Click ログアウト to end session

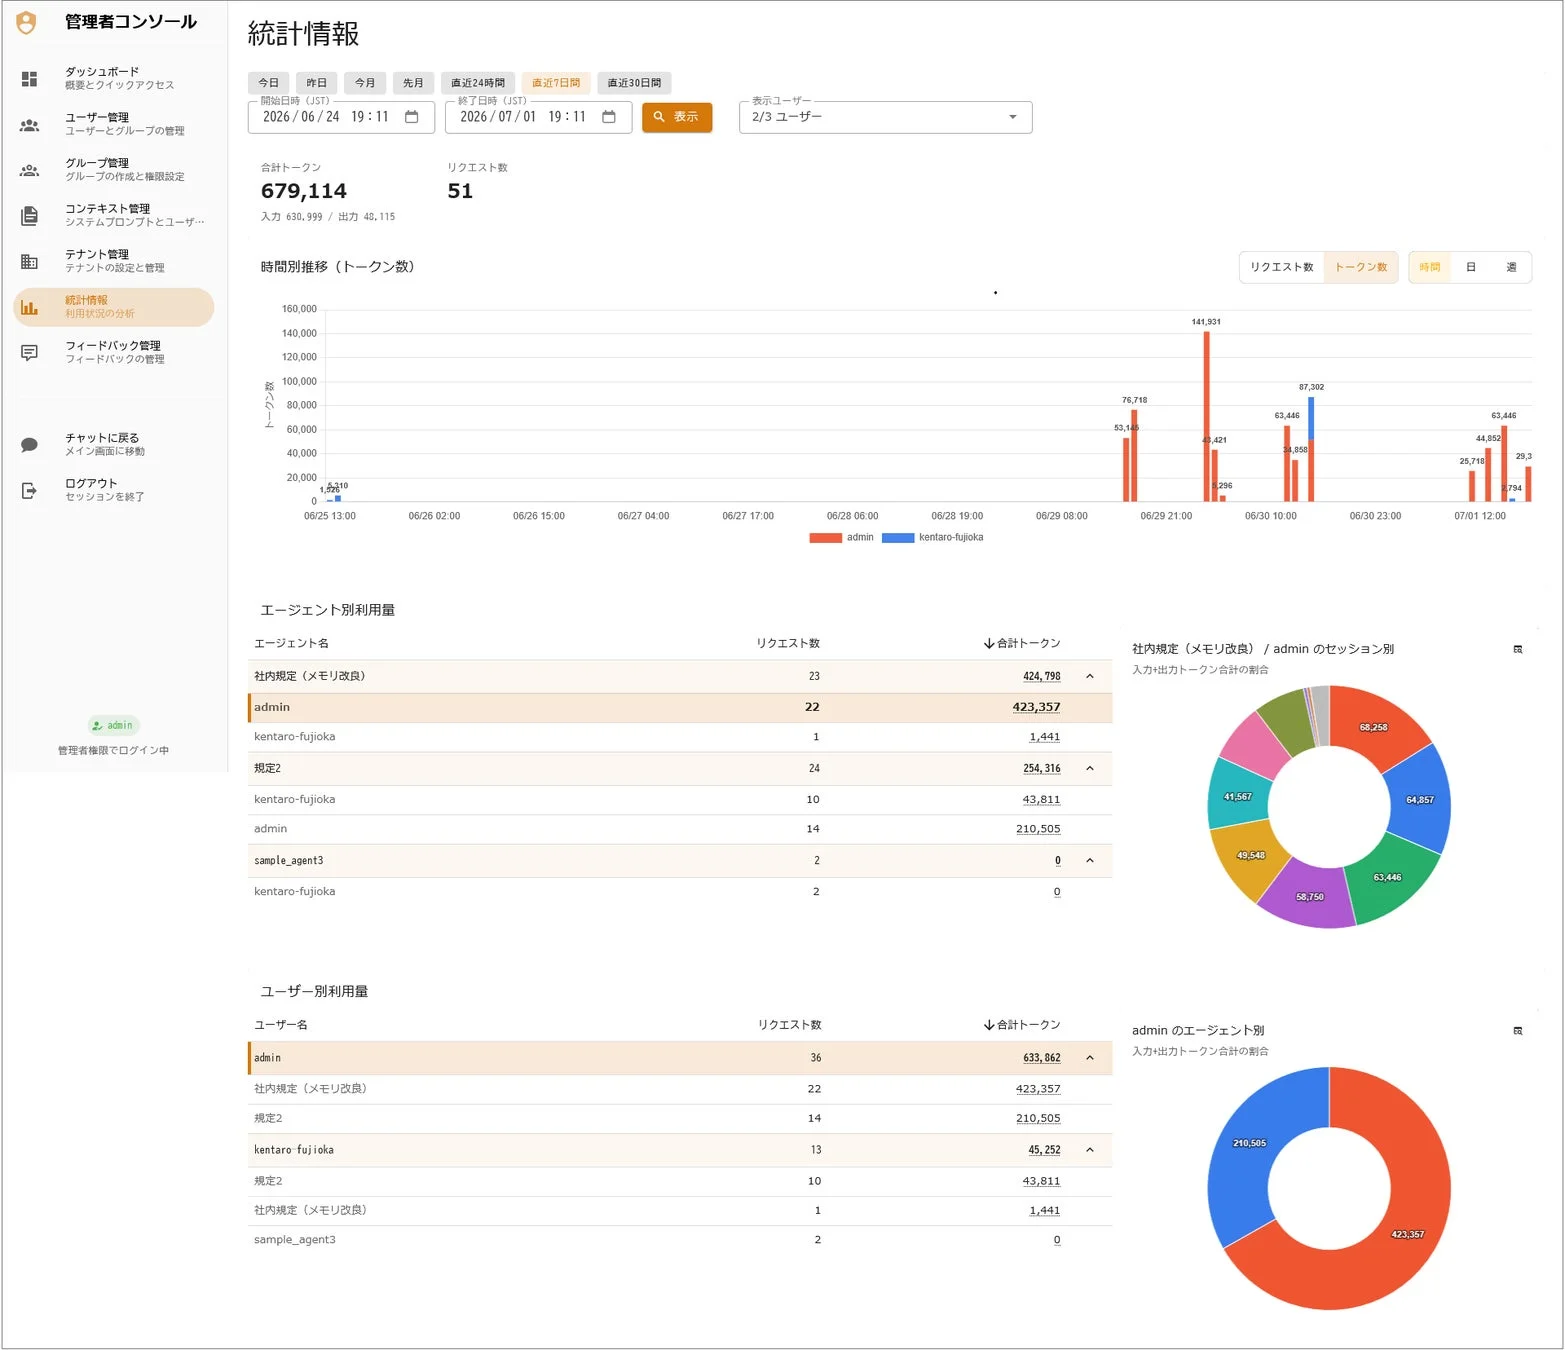pos(114,490)
